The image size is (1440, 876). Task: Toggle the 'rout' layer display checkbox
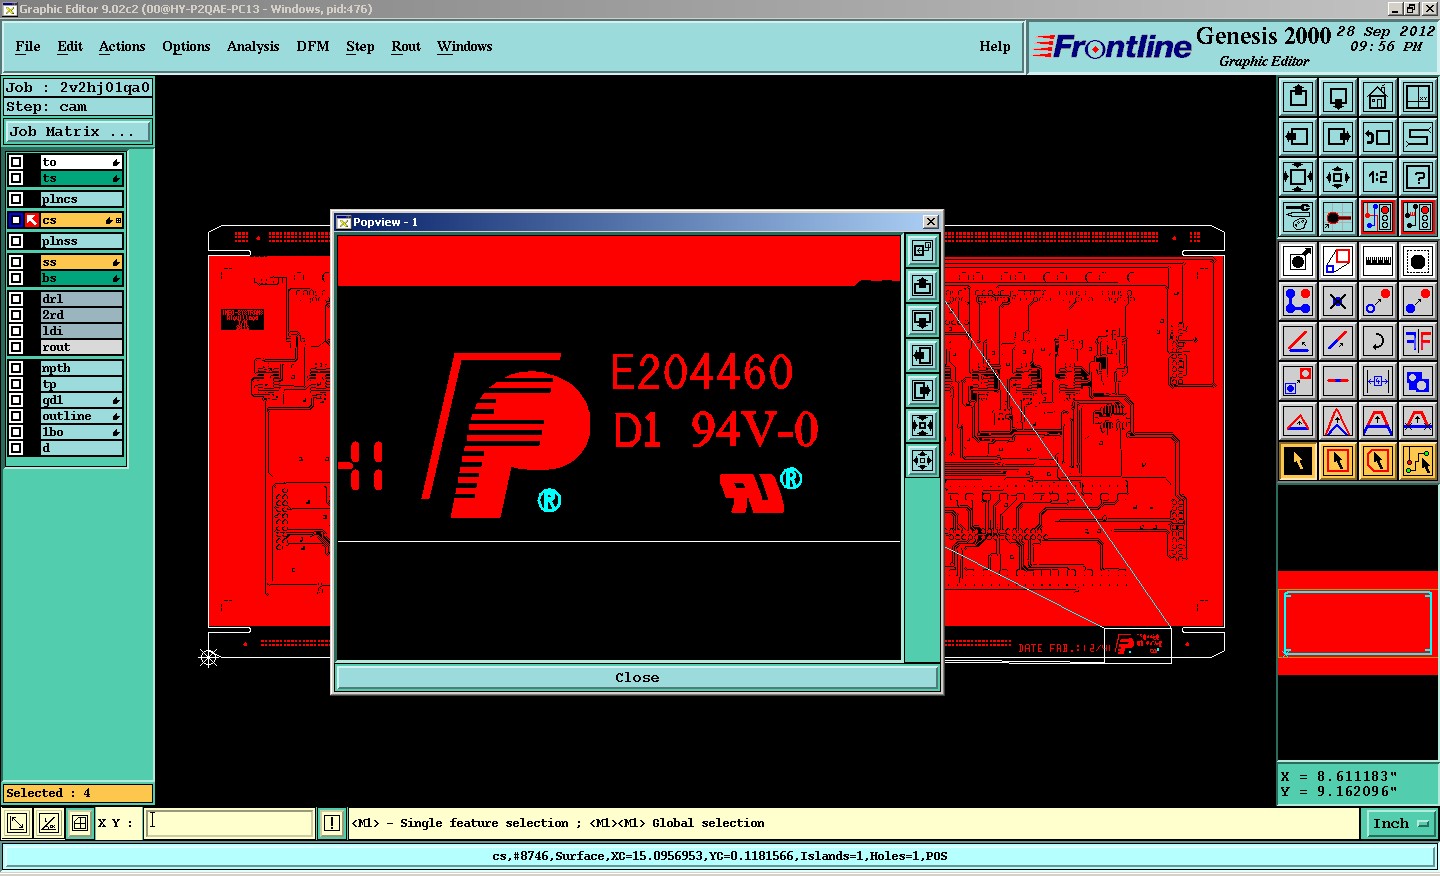click(x=16, y=347)
